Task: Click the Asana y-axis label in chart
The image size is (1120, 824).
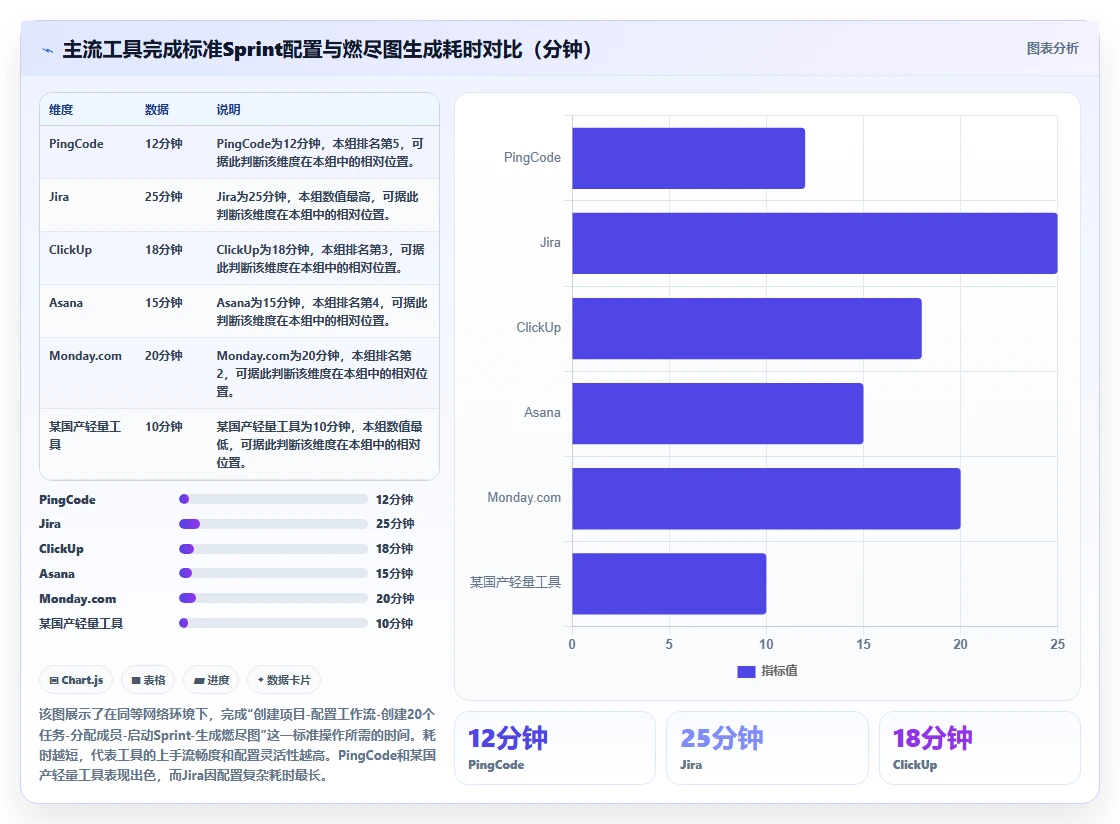Action: click(542, 413)
